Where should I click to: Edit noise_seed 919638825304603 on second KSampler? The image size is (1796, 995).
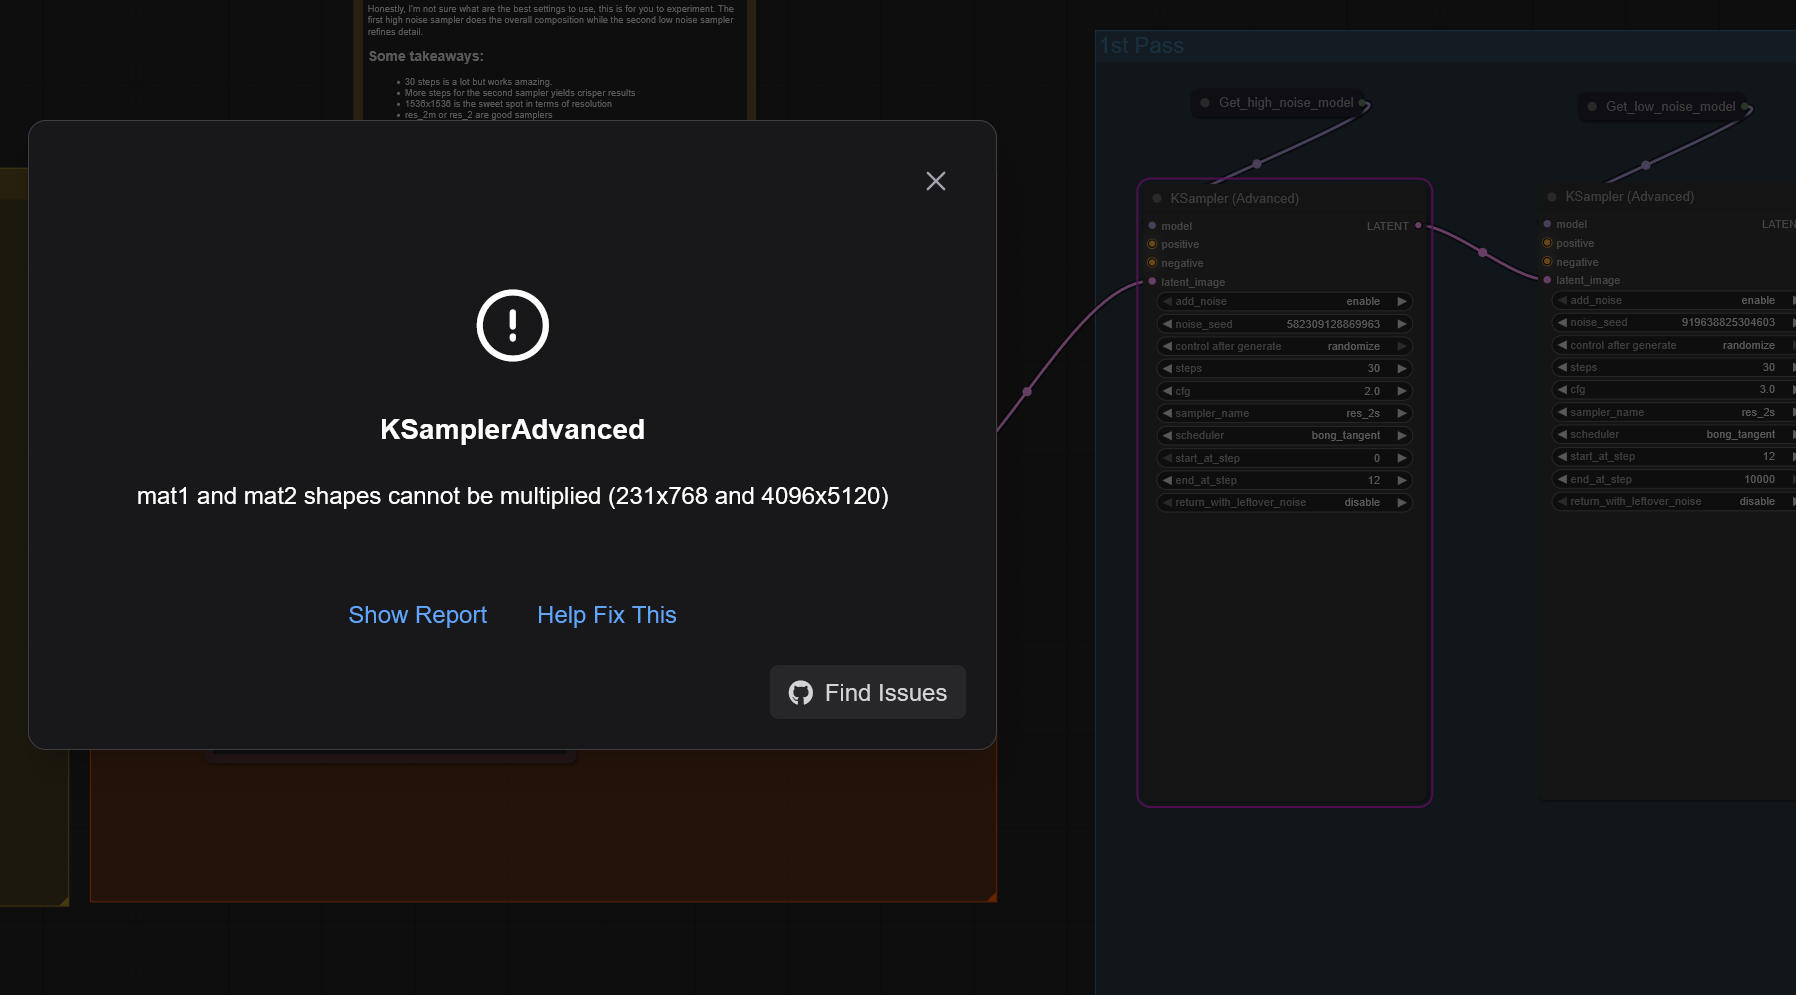click(1674, 322)
